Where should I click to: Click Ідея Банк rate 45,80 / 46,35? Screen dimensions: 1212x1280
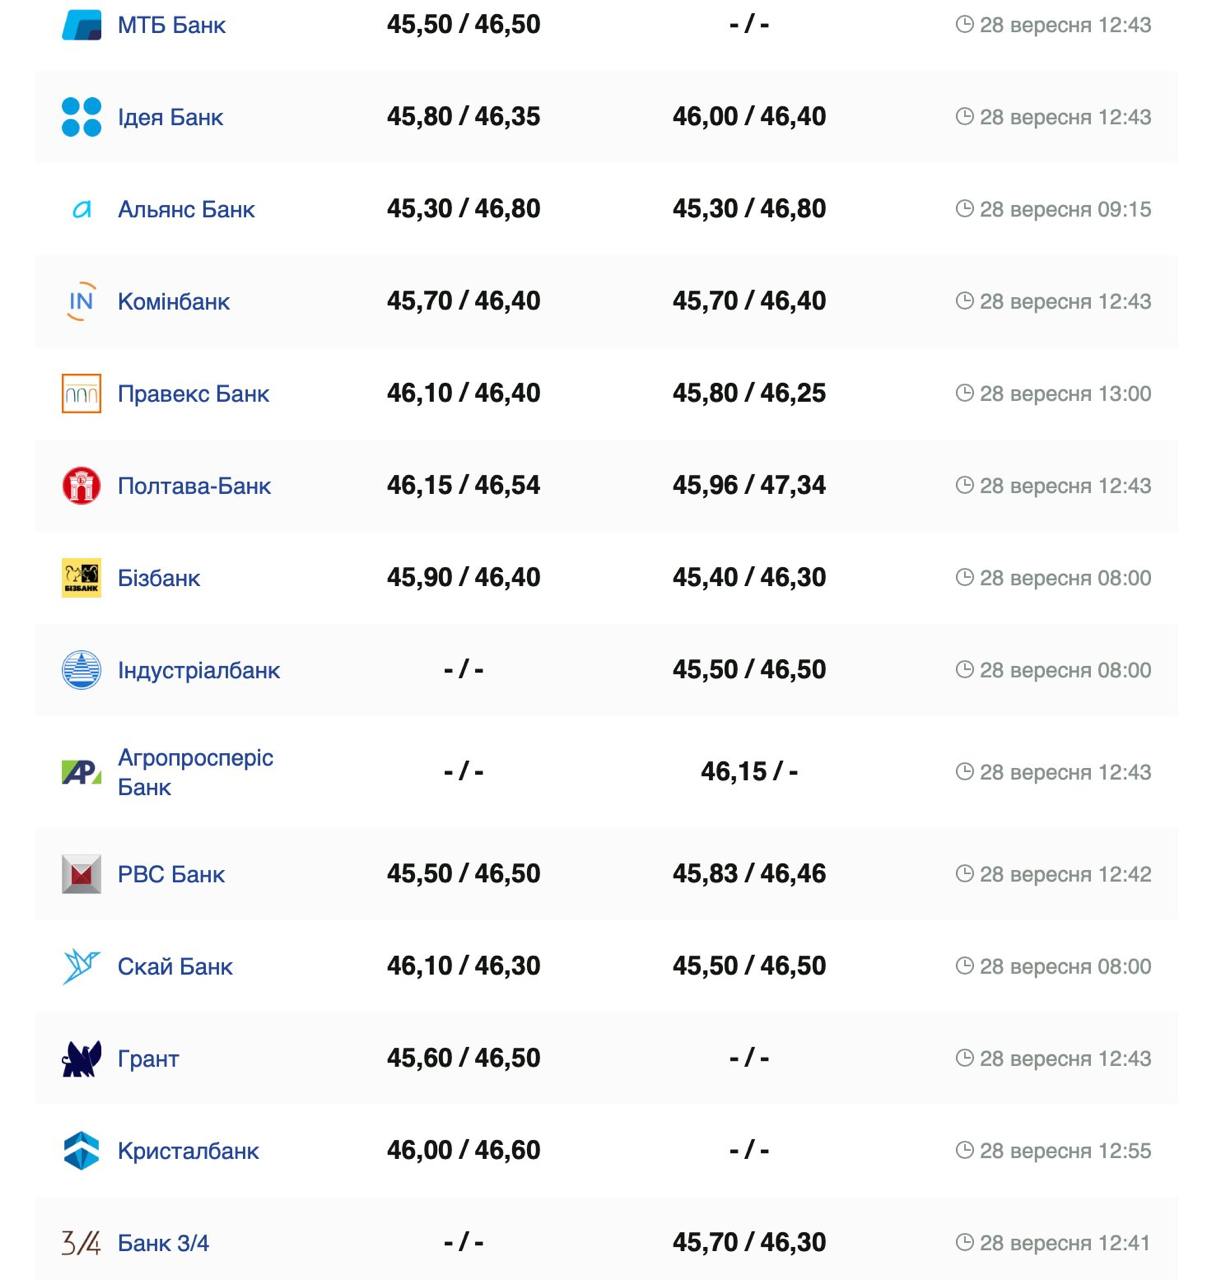pyautogui.click(x=463, y=117)
